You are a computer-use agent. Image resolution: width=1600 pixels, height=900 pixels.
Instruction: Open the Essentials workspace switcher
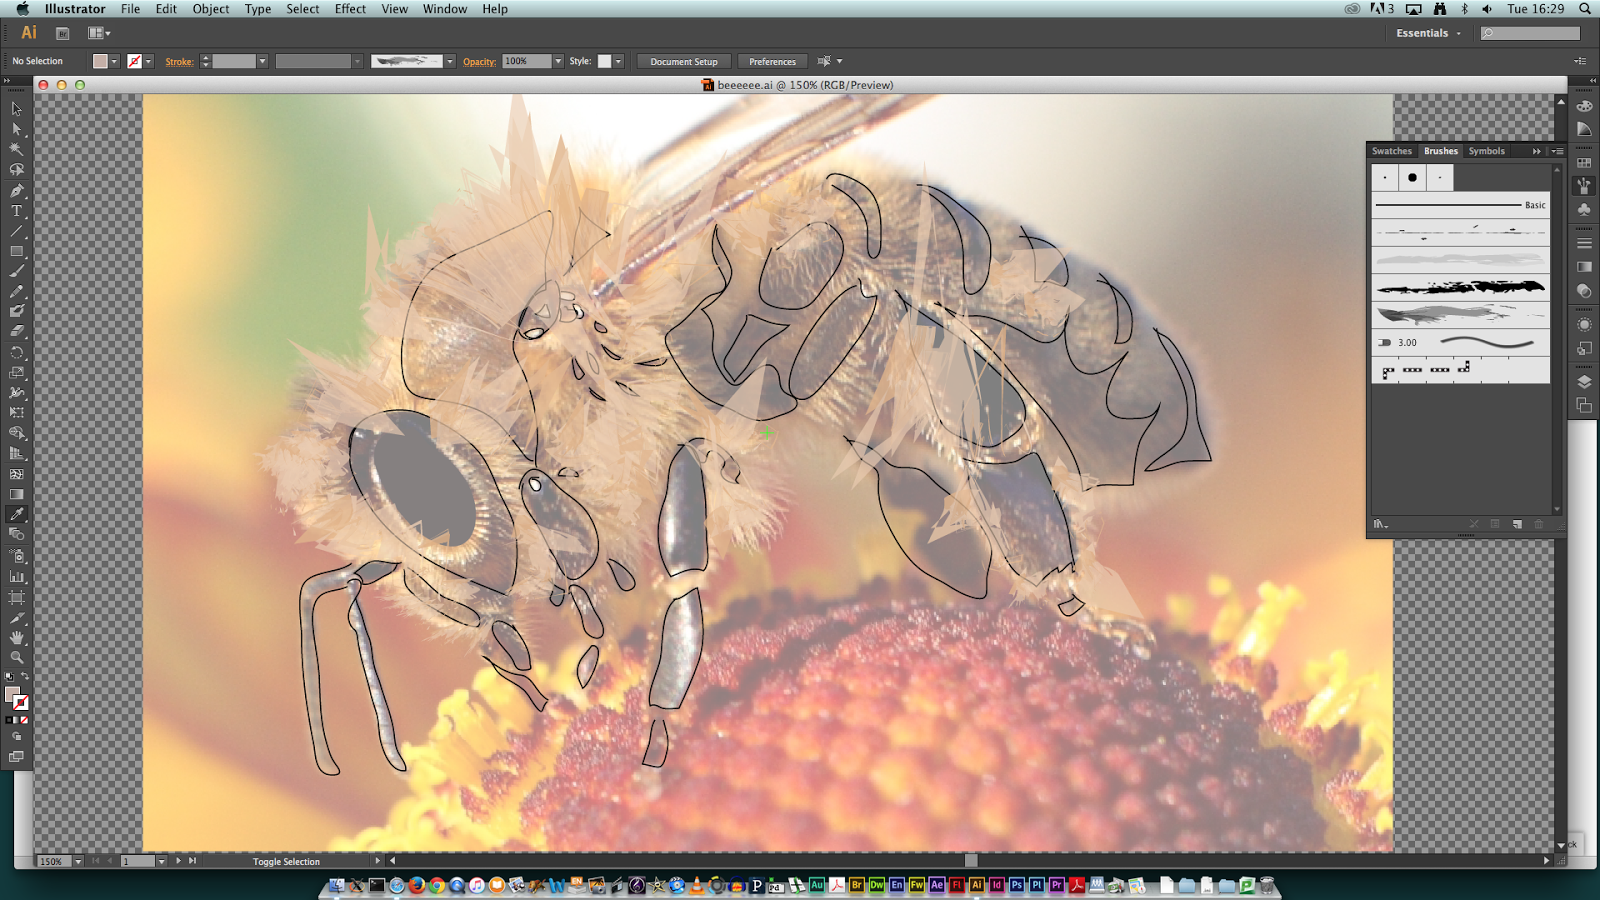[x=1428, y=33]
